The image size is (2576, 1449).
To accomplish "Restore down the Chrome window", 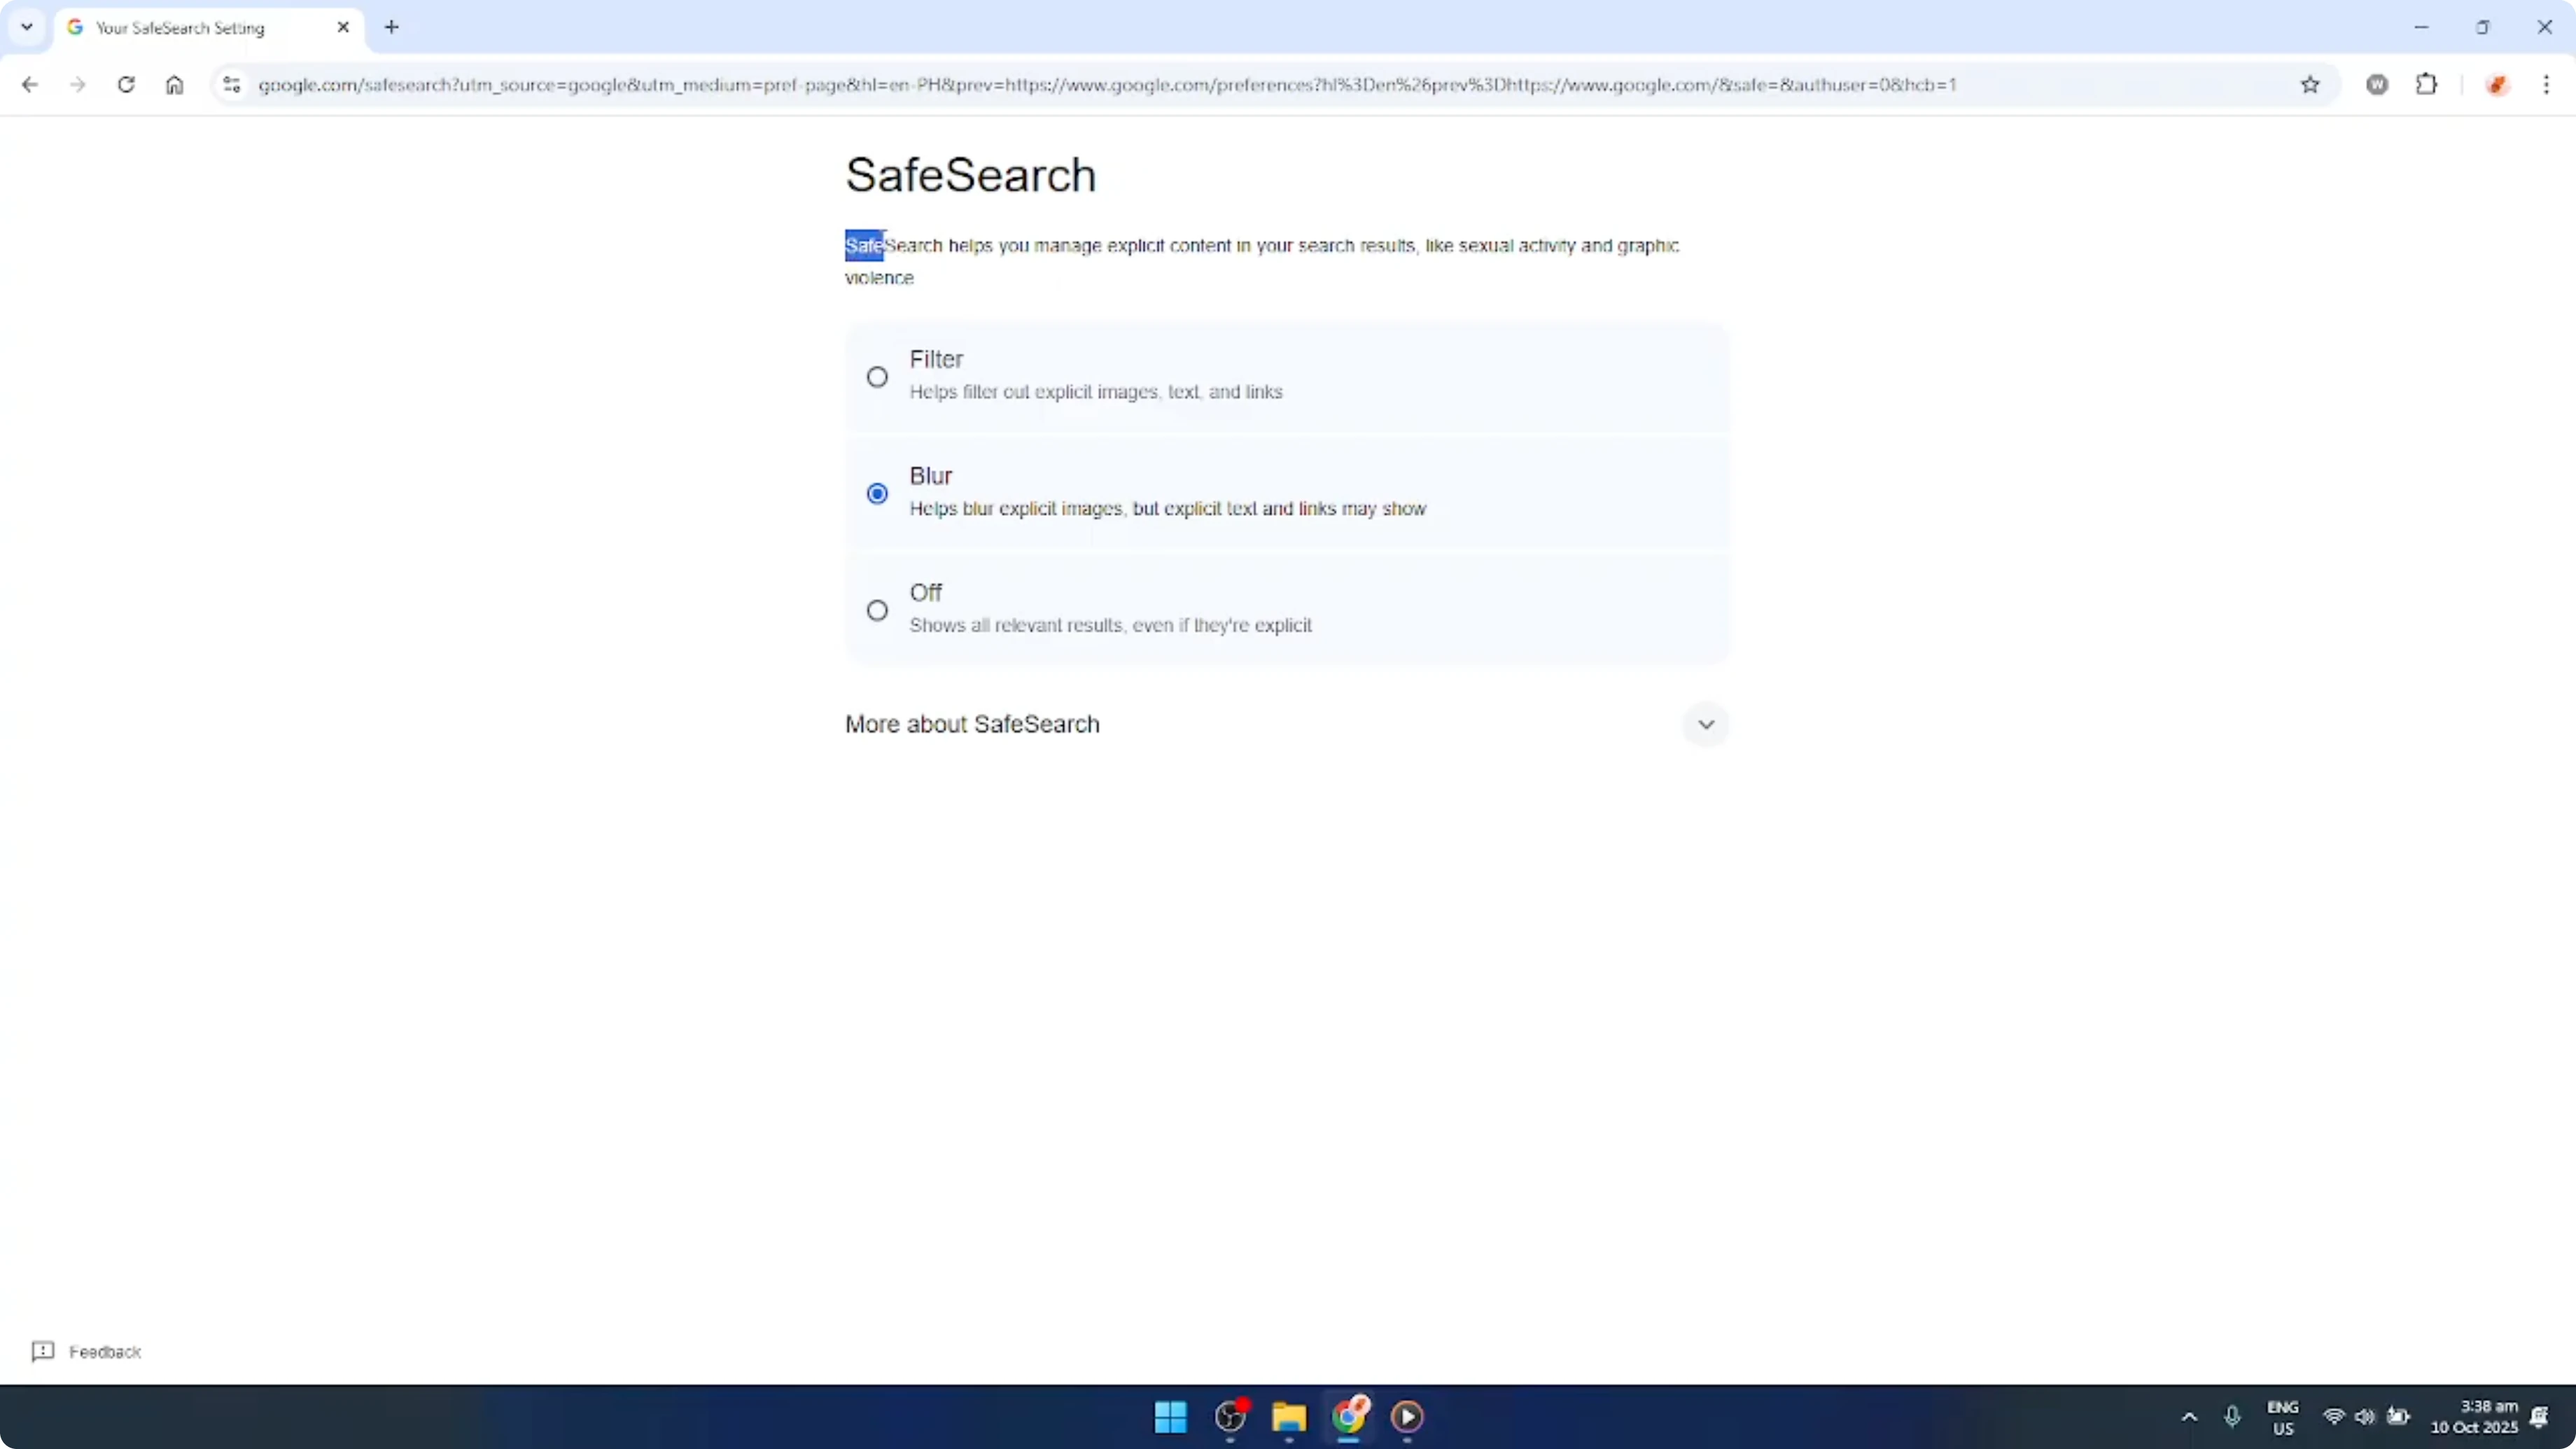I will [x=2483, y=27].
